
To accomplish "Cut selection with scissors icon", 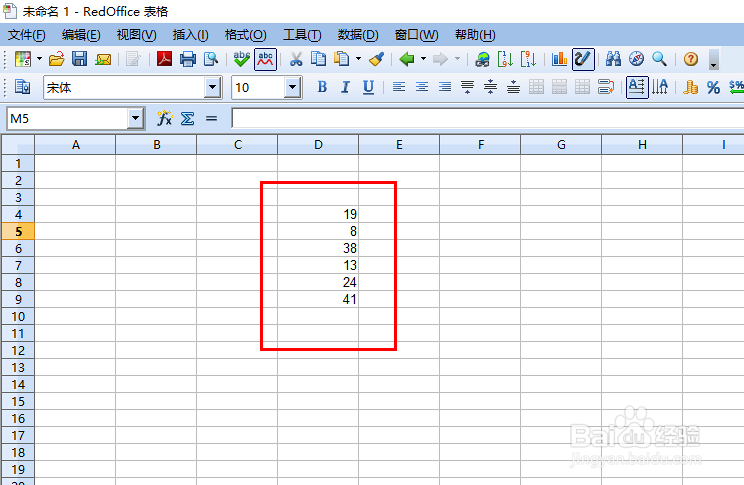I will [296, 59].
